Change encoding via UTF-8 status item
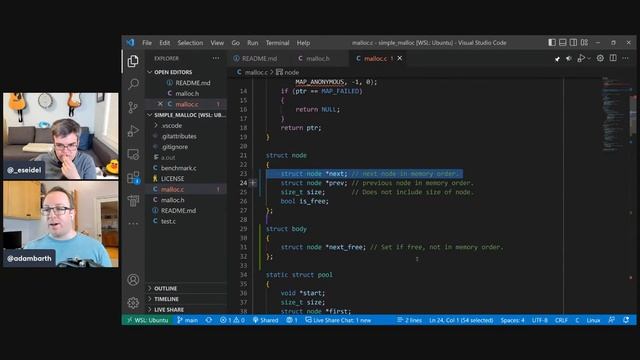This screenshot has width=640, height=360. (540, 320)
